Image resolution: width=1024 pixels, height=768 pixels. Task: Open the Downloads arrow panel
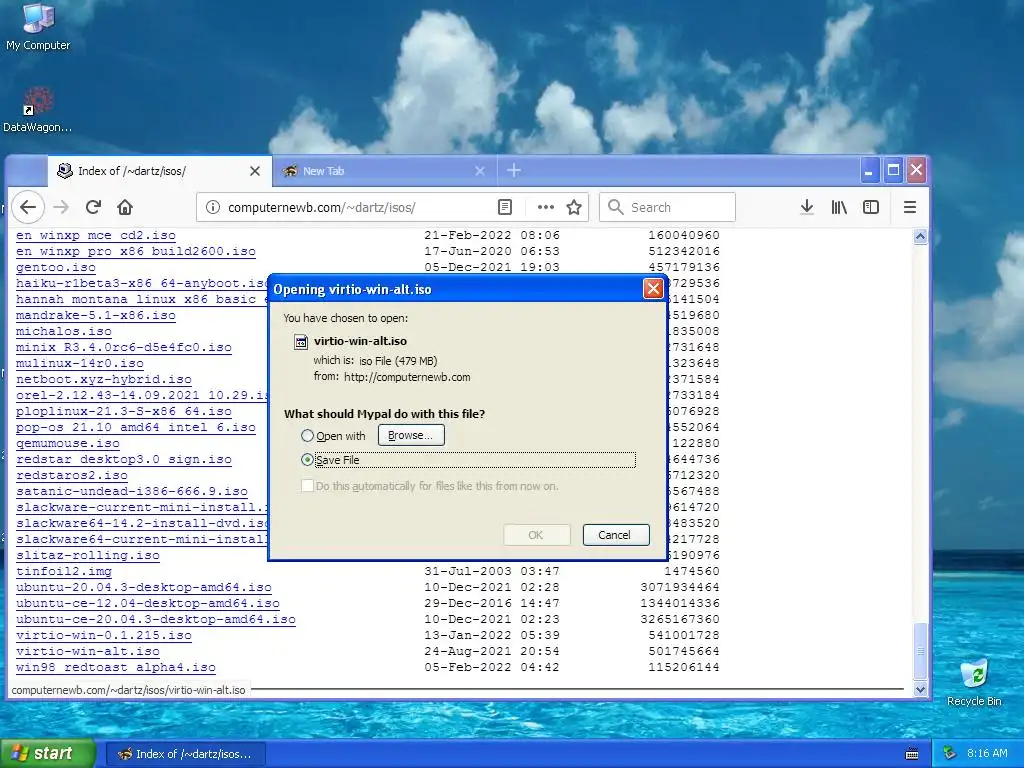point(807,208)
